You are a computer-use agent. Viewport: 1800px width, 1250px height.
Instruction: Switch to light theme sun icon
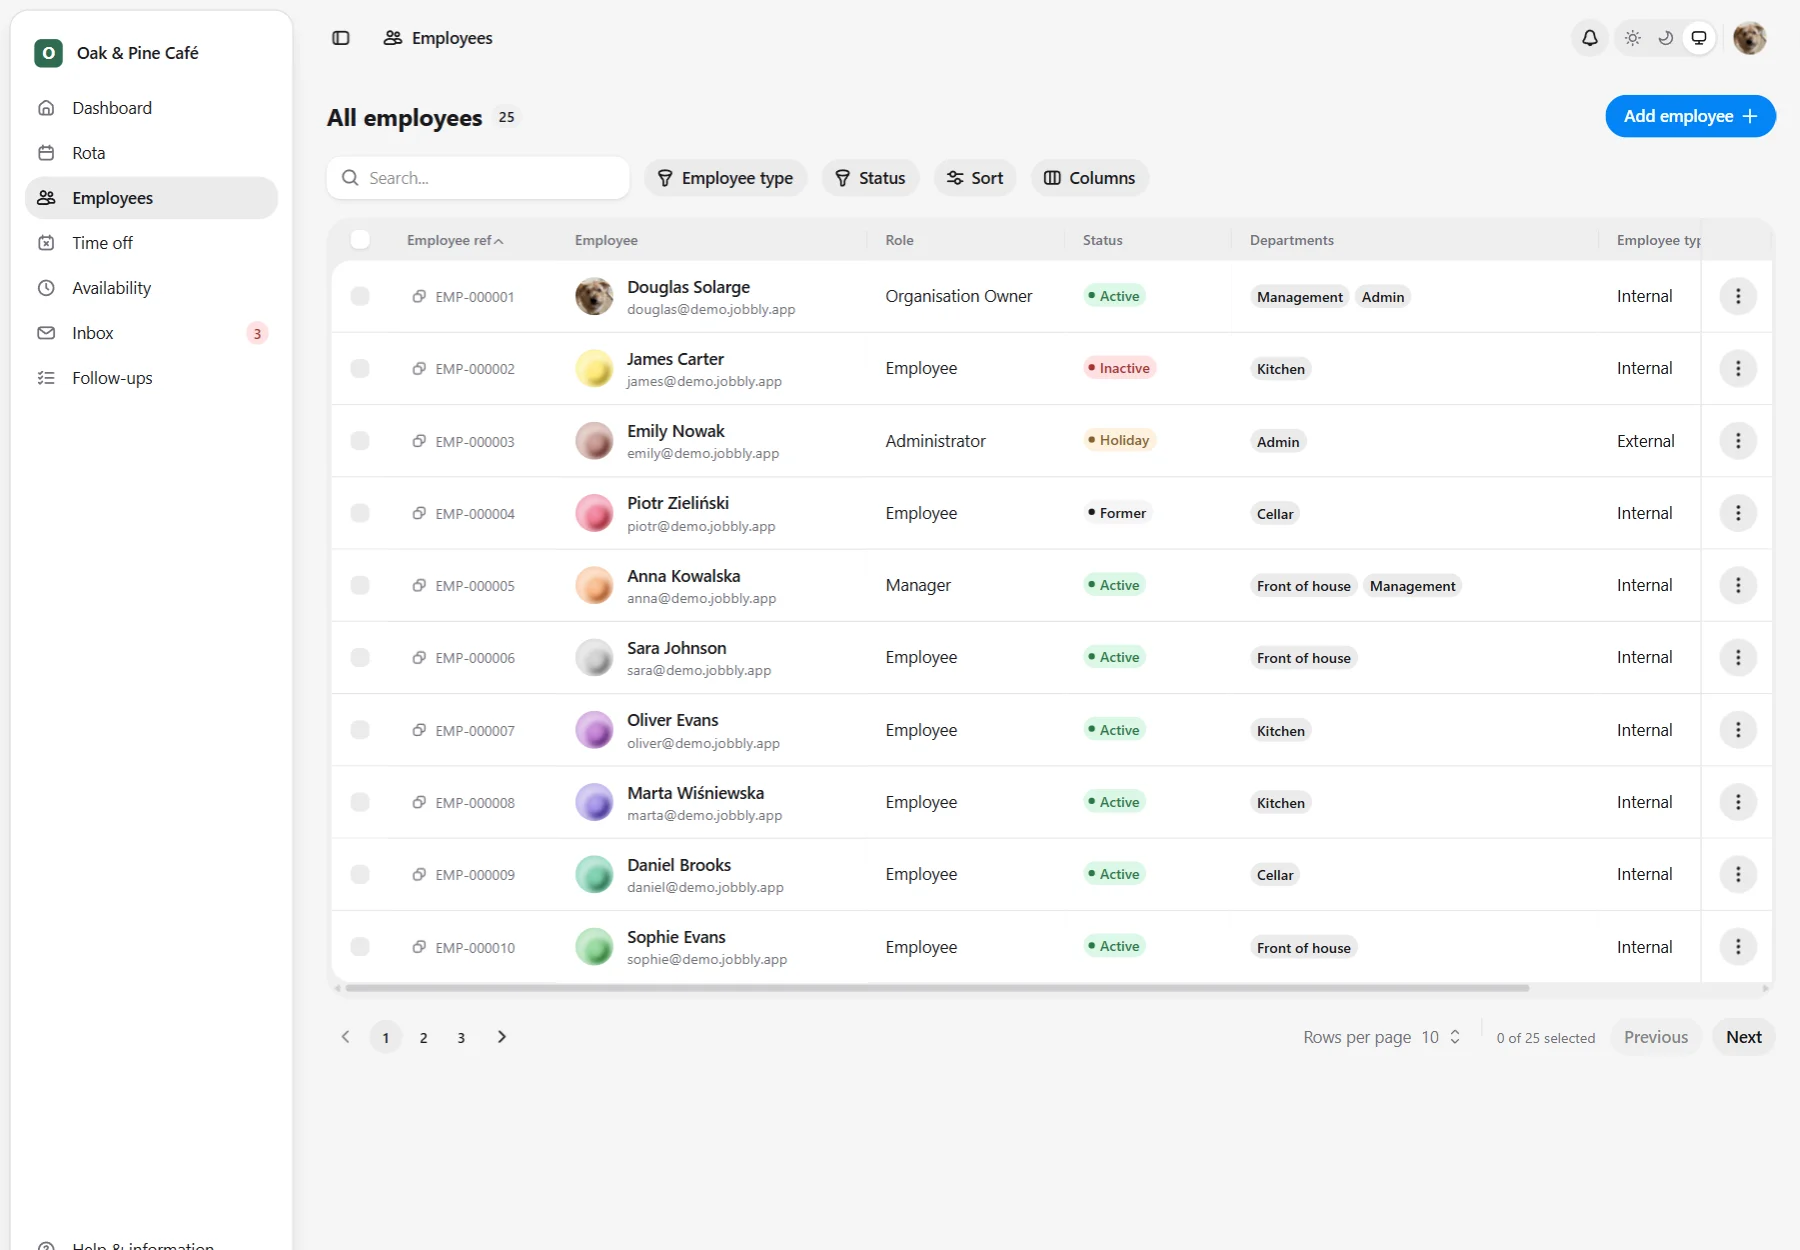click(1633, 38)
